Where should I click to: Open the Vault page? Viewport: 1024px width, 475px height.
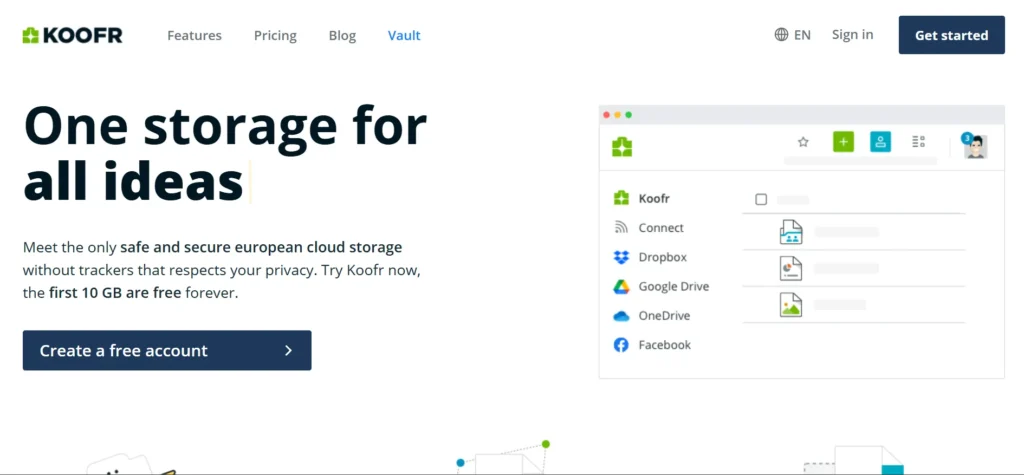tap(404, 35)
